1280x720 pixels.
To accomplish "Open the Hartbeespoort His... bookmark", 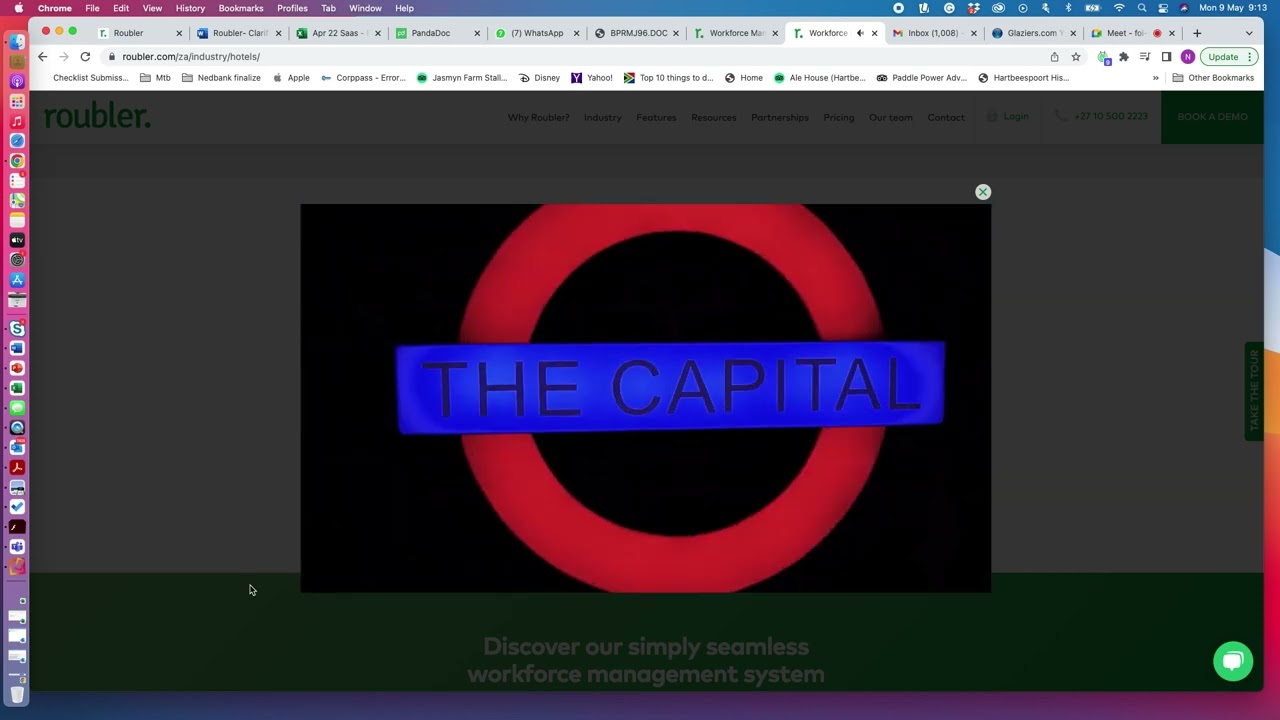I will 1024,78.
